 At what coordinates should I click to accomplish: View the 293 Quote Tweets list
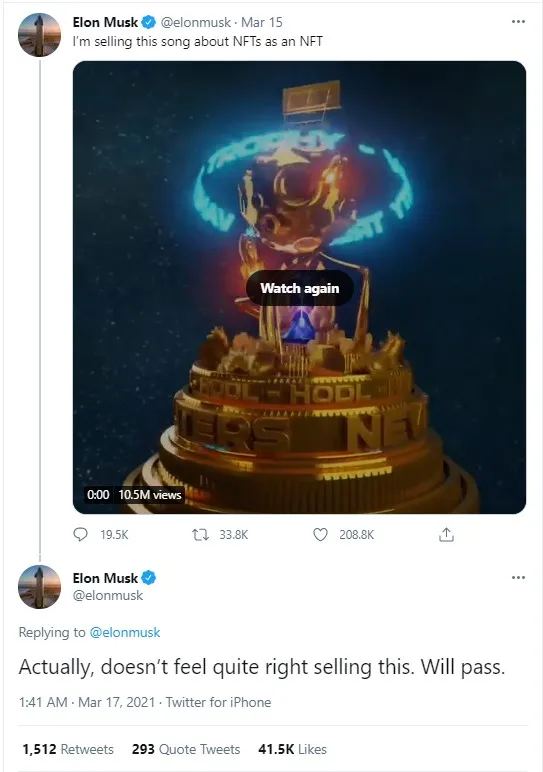186,749
